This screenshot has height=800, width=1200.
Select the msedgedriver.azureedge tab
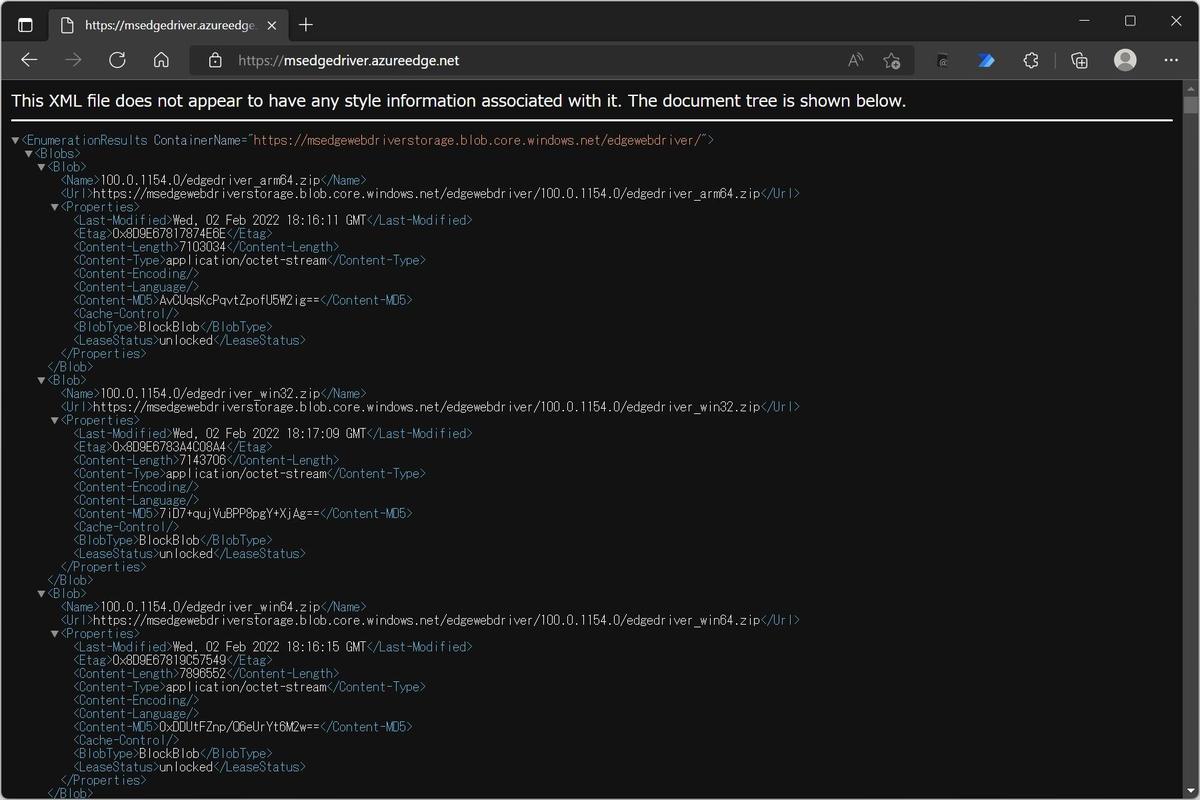(x=168, y=25)
